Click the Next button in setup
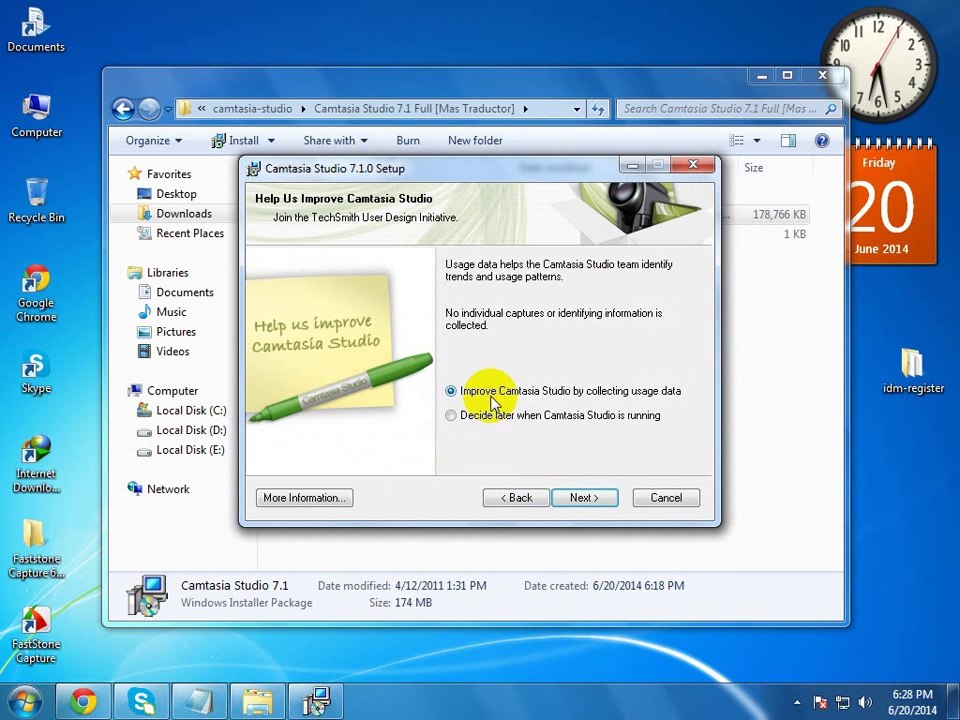The image size is (960, 720). pyautogui.click(x=585, y=498)
